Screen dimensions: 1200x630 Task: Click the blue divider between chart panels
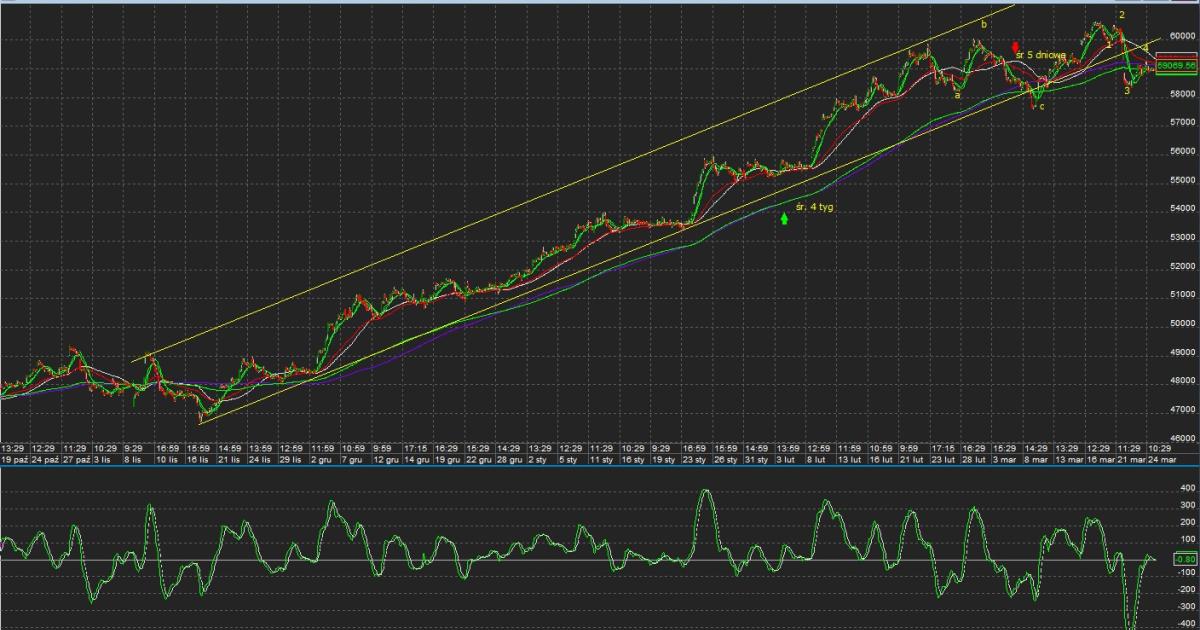[600, 466]
